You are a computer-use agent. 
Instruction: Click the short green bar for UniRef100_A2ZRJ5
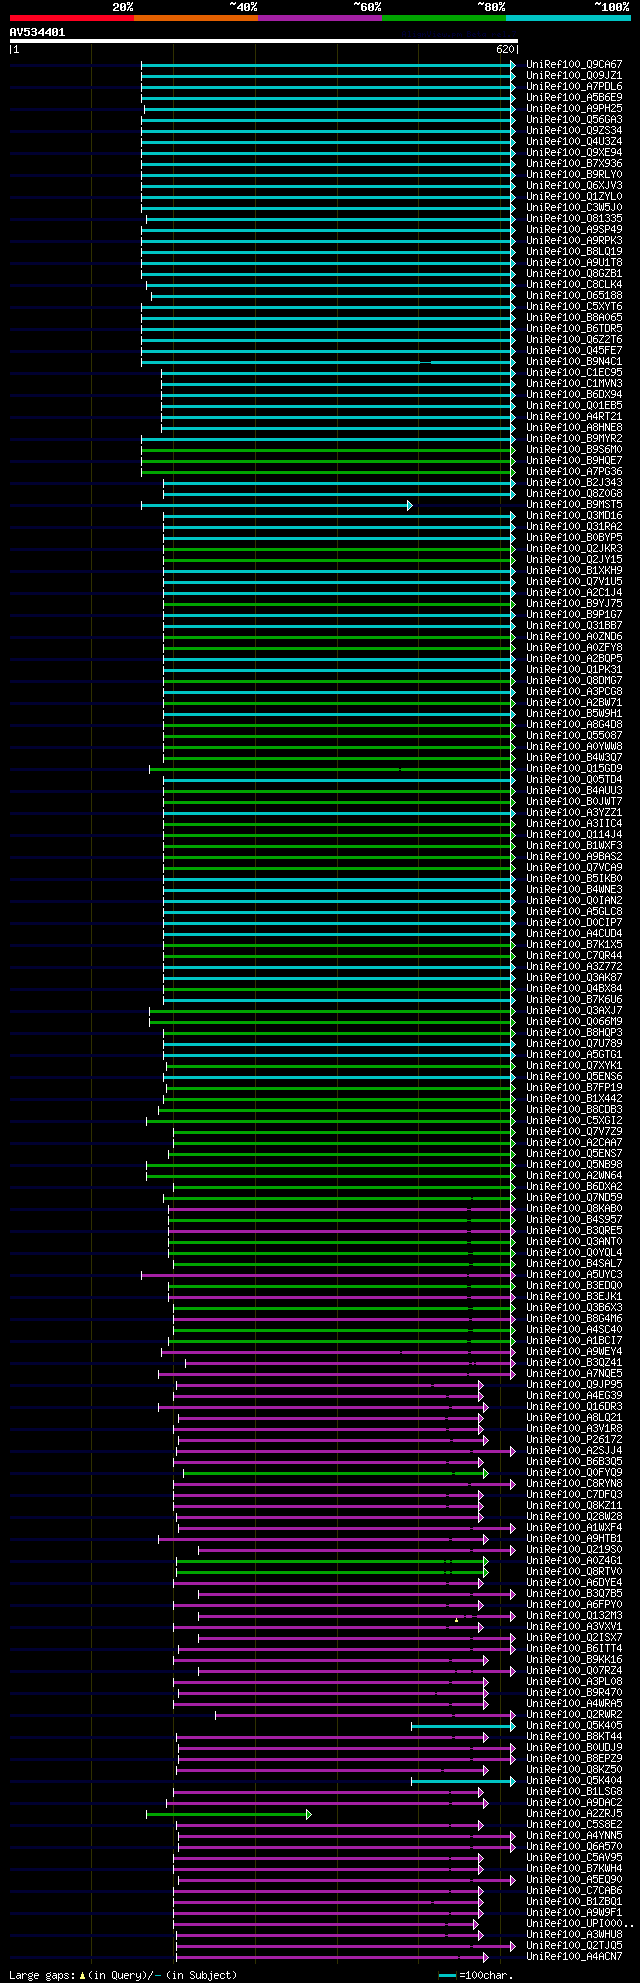[x=229, y=1814]
